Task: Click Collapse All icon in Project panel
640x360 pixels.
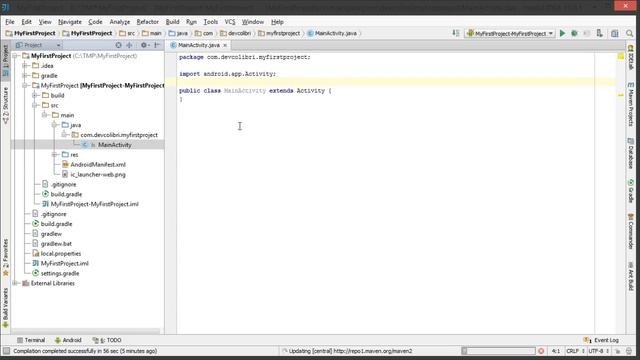Action: 129,45
